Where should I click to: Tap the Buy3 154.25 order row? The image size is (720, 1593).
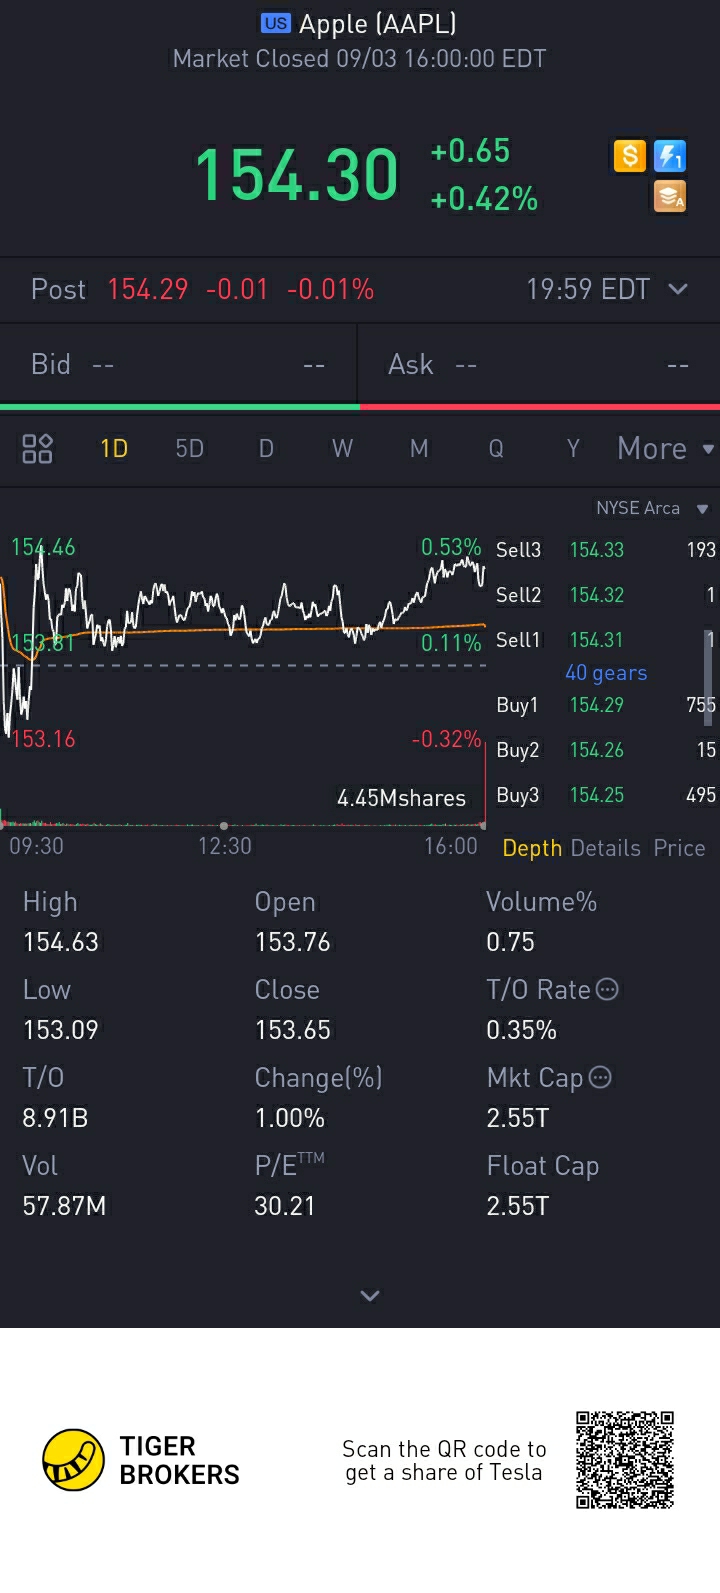pos(606,795)
